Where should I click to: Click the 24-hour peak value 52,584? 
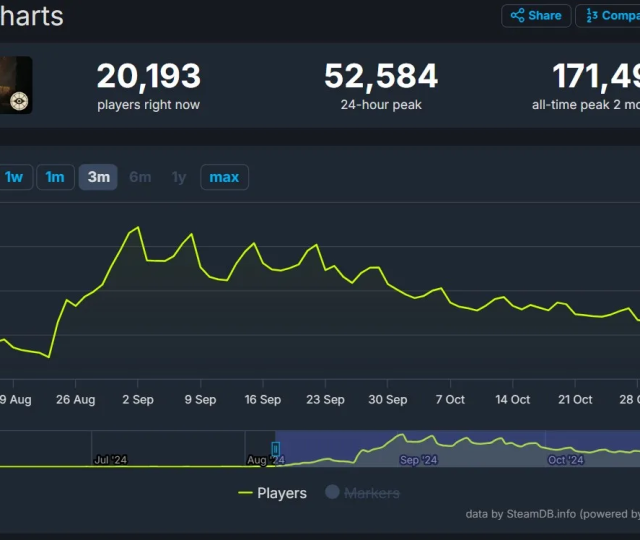tap(380, 76)
